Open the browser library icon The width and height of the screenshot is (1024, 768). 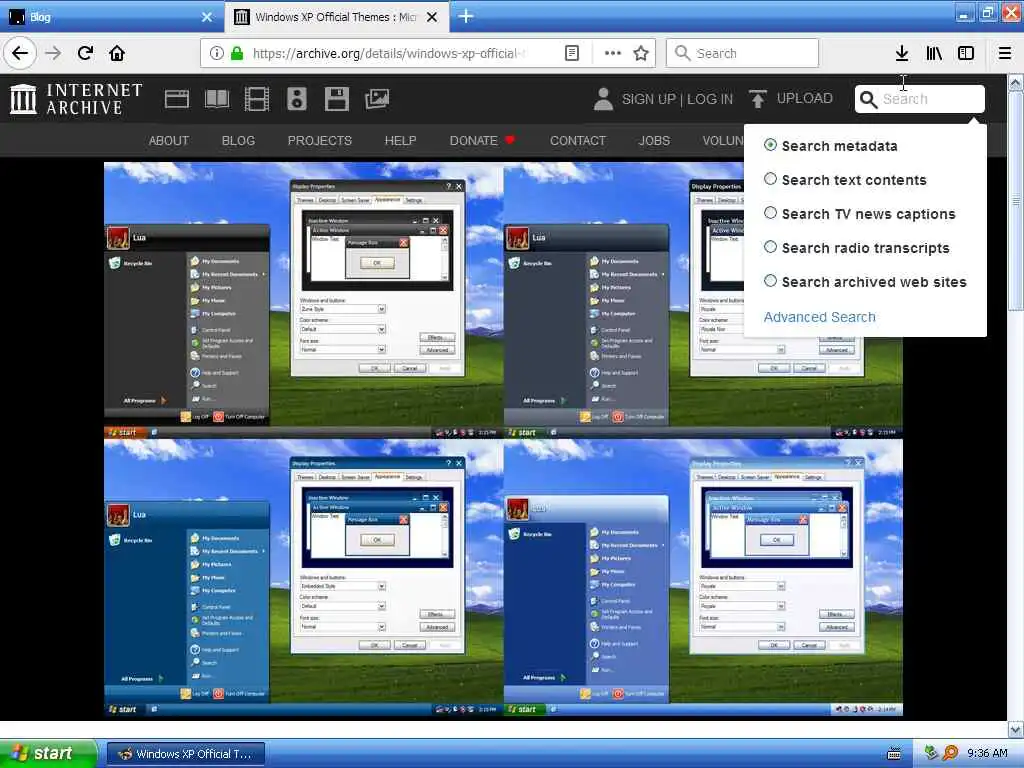tap(934, 53)
